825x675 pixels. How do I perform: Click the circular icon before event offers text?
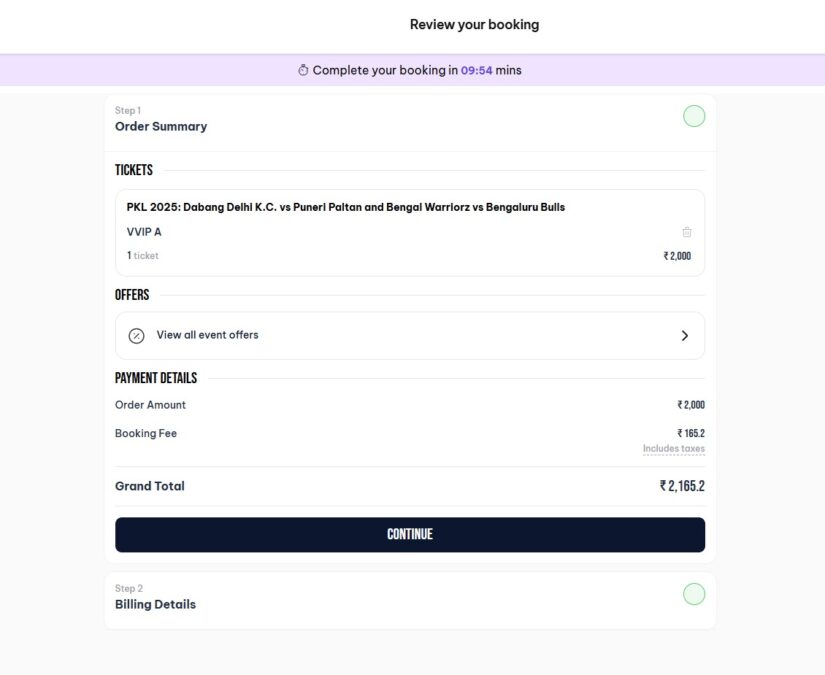click(135, 335)
